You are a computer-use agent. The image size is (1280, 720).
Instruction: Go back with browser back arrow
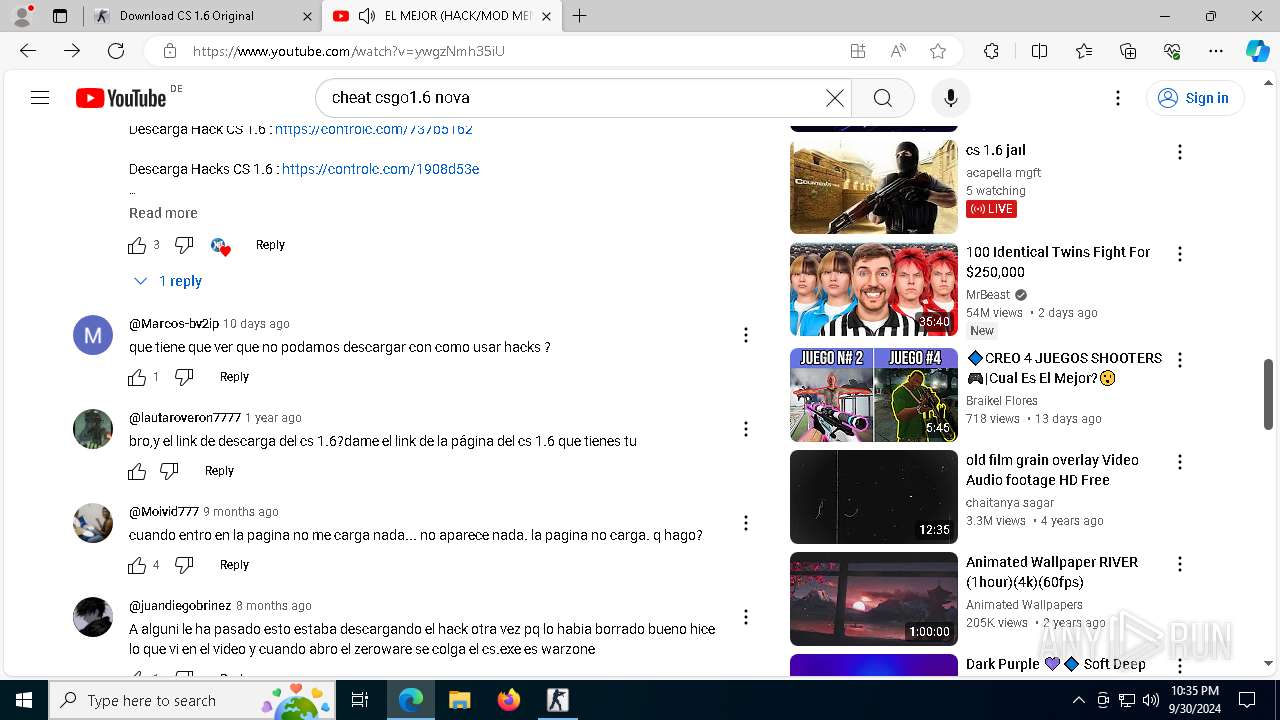pyautogui.click(x=28, y=51)
